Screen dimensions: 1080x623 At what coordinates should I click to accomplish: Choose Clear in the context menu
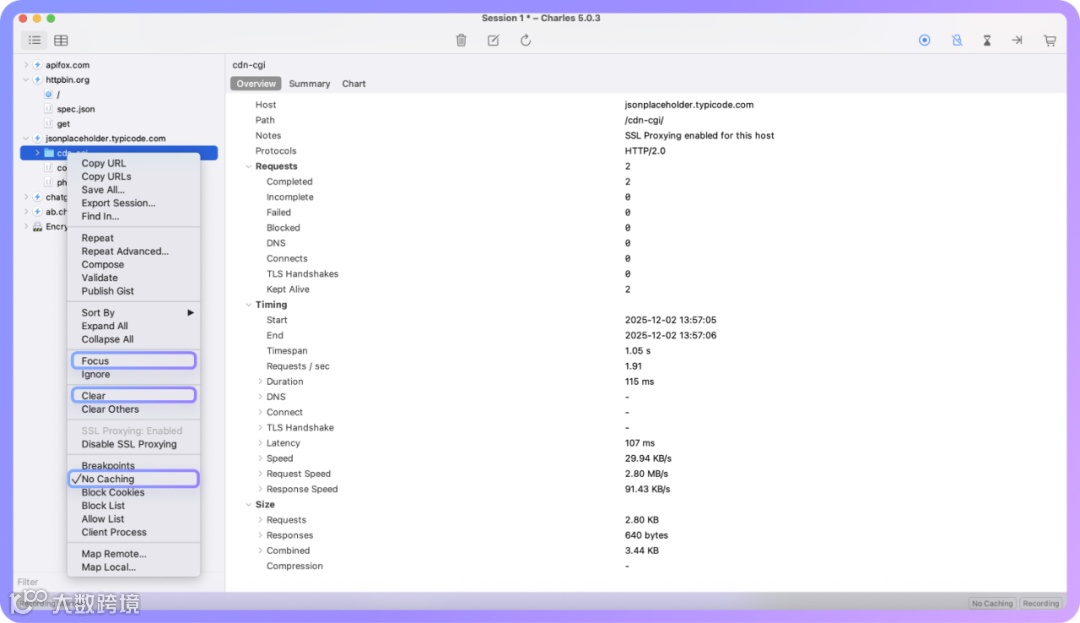pos(134,396)
